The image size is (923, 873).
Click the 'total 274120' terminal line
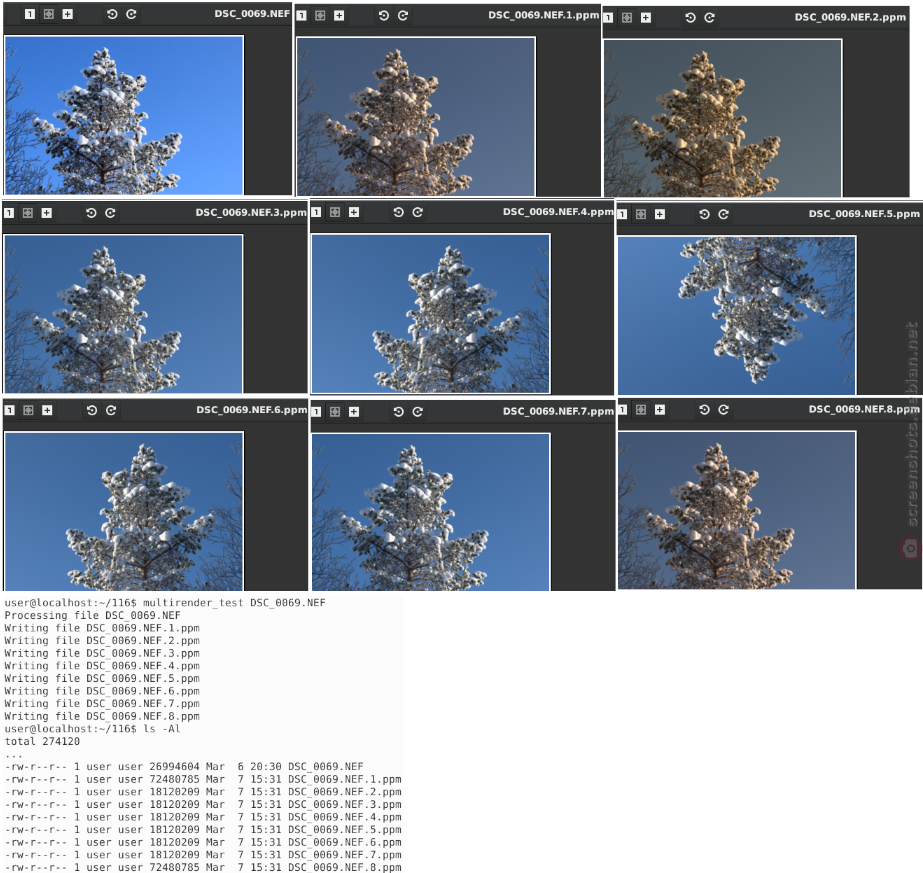point(42,741)
